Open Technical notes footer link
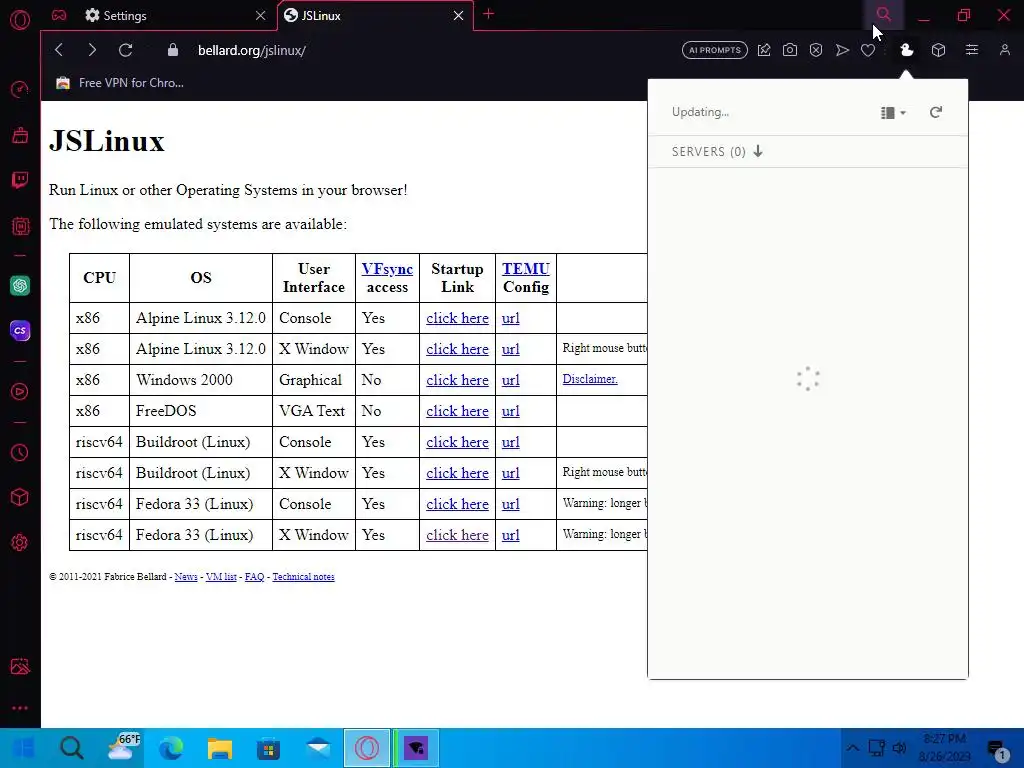 coord(303,577)
